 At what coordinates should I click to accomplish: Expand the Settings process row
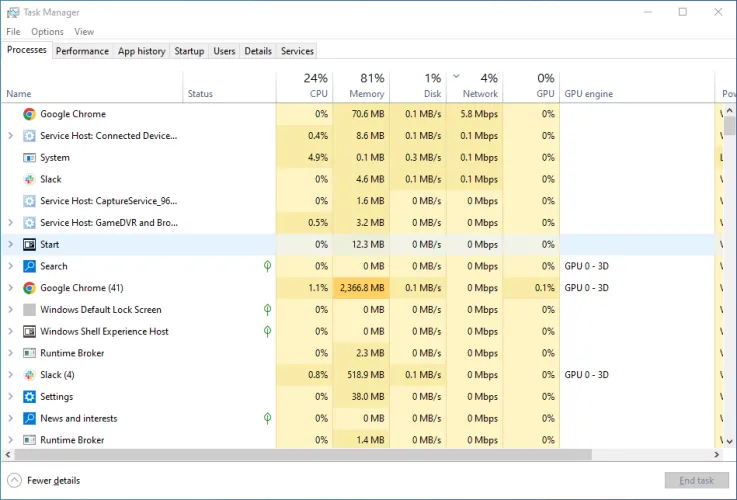tap(10, 397)
